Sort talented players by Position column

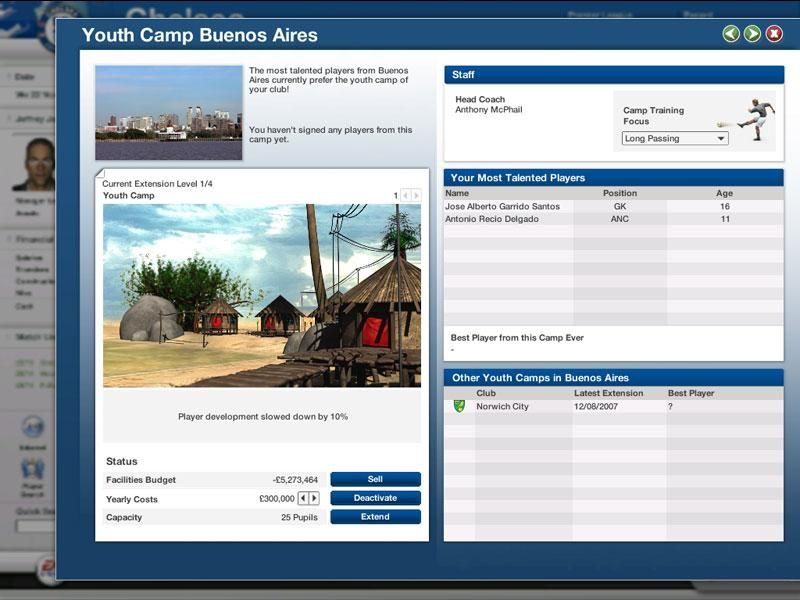619,193
